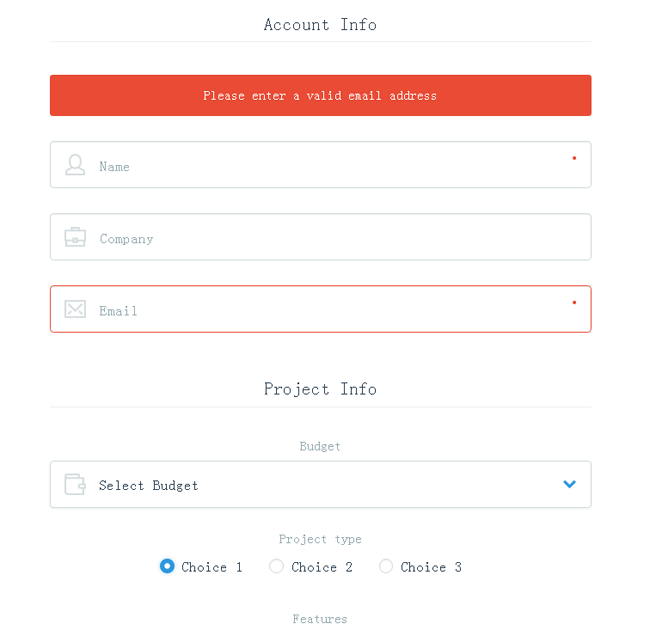The width and height of the screenshot is (650, 630).
Task: Click the red required dot on Email field
Action: (x=574, y=302)
